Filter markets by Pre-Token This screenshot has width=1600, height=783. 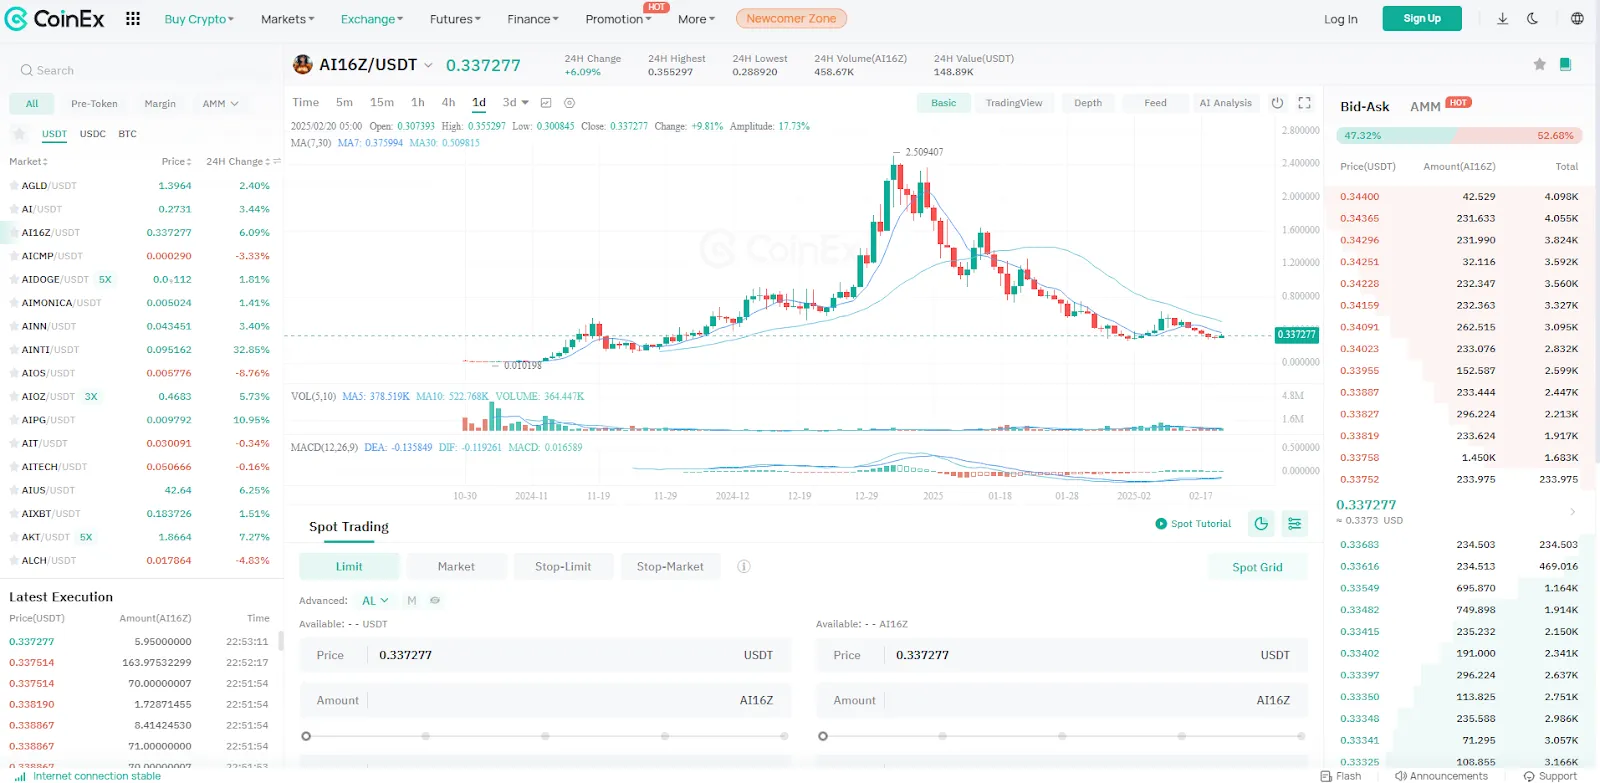click(94, 104)
